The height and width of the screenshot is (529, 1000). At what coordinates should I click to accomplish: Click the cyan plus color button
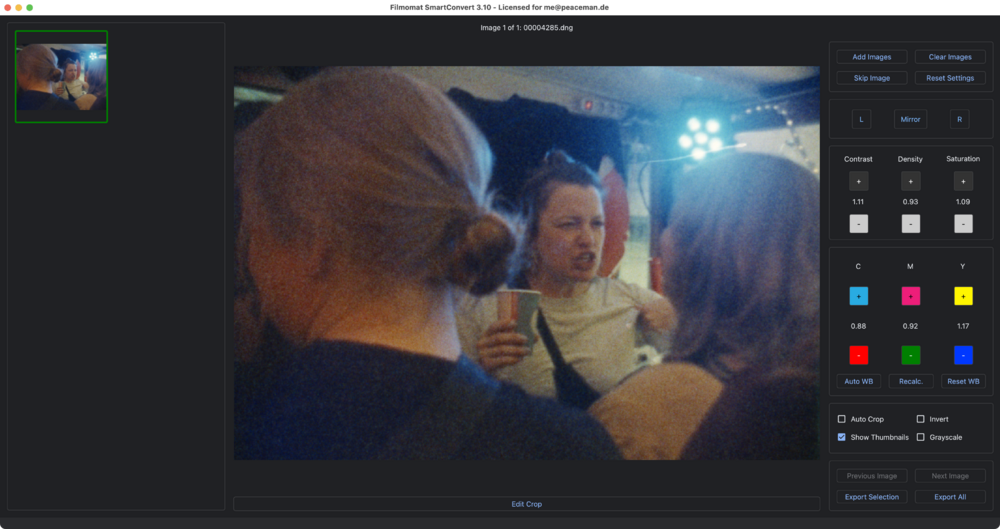(x=859, y=297)
